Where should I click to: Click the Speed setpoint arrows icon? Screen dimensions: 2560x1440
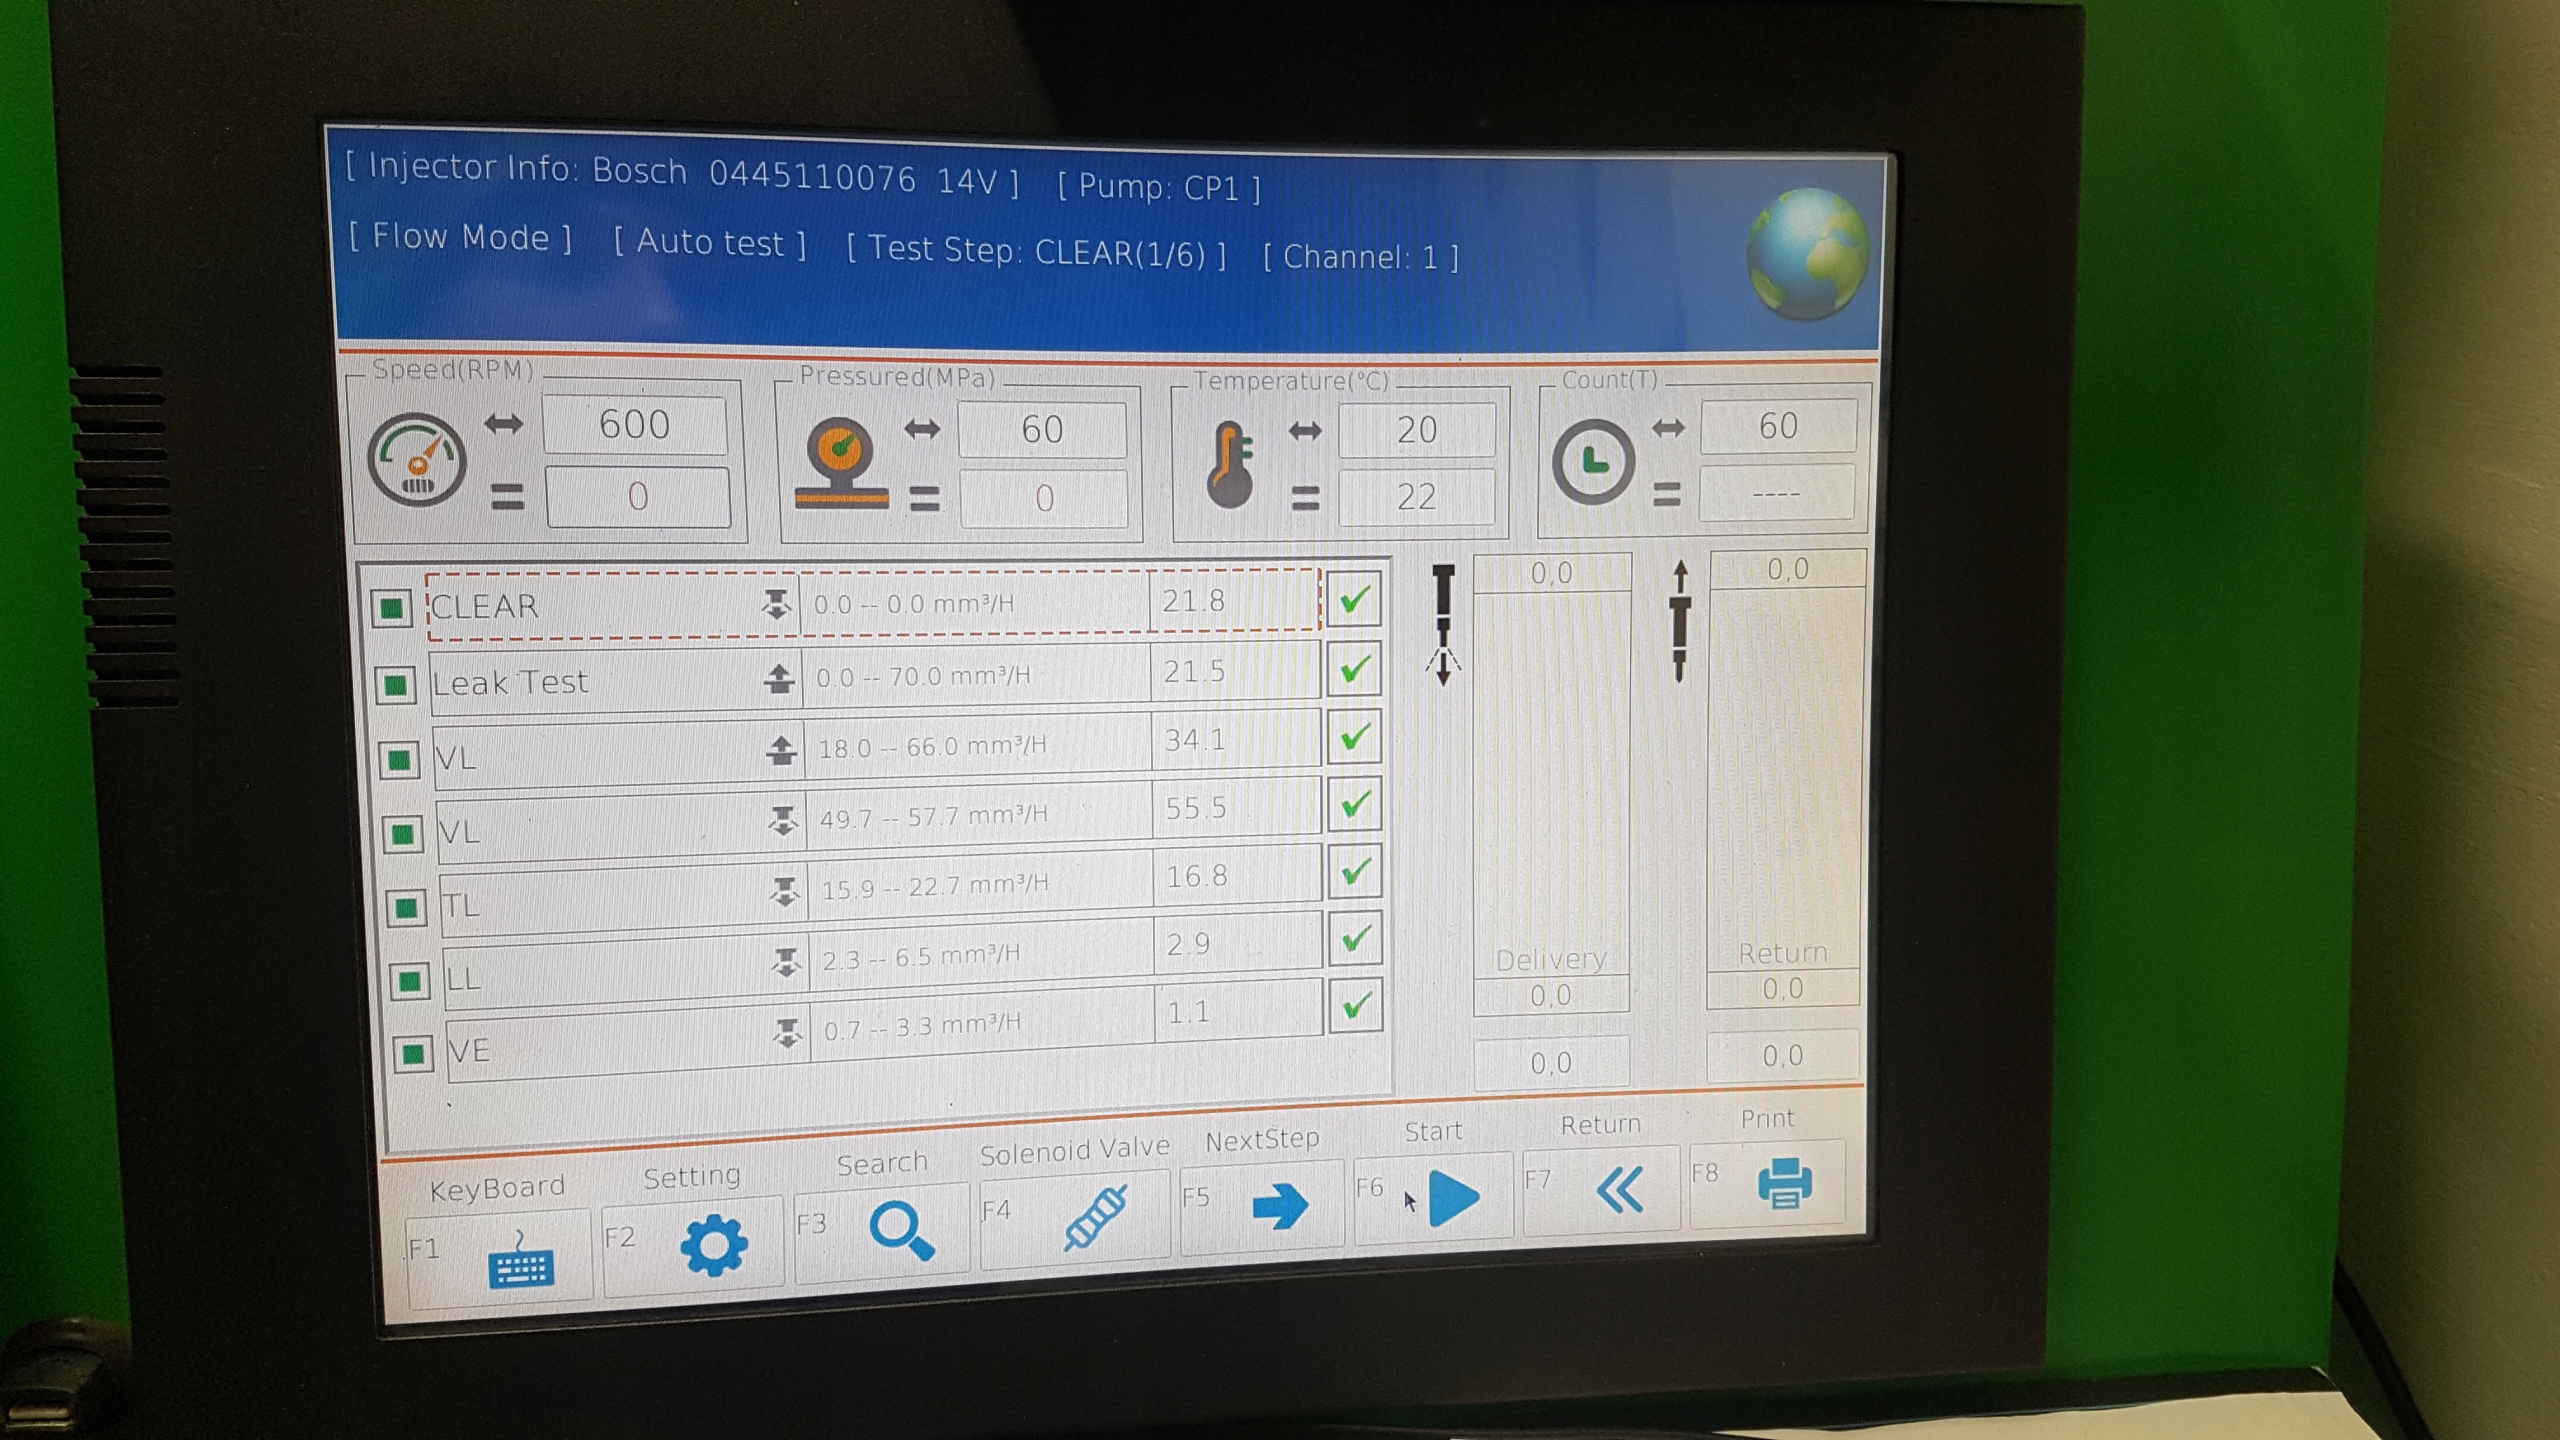(x=503, y=424)
